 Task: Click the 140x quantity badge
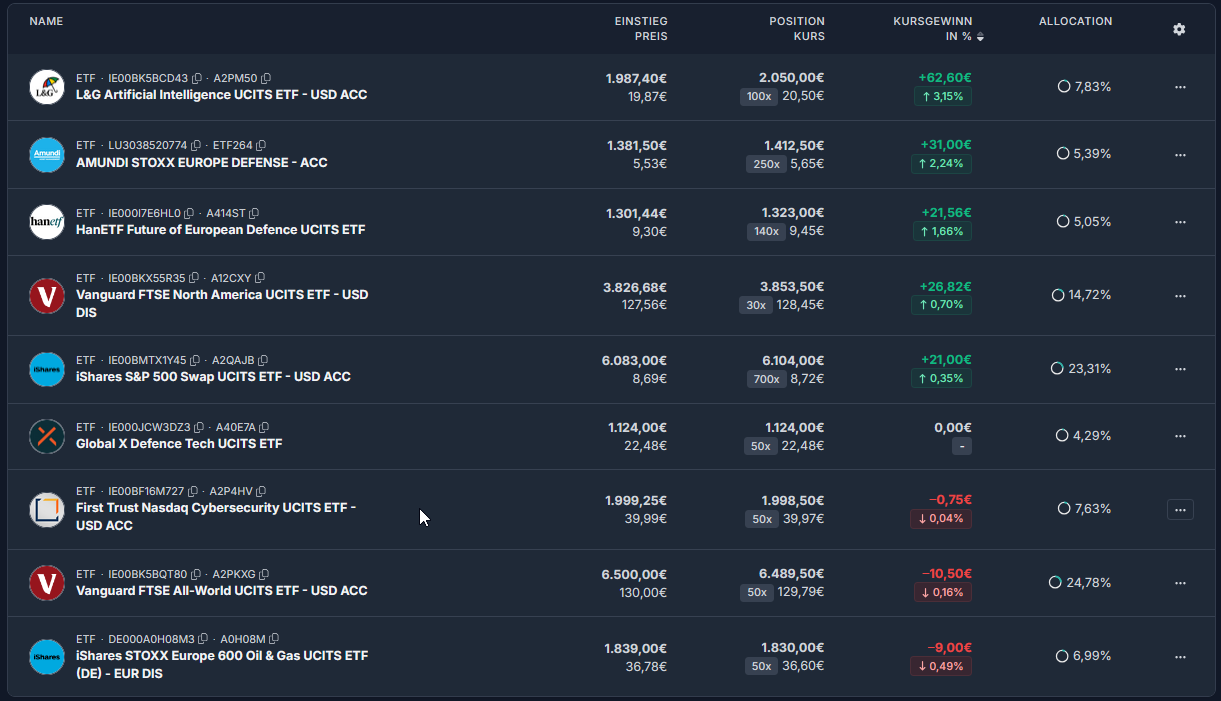pos(765,232)
